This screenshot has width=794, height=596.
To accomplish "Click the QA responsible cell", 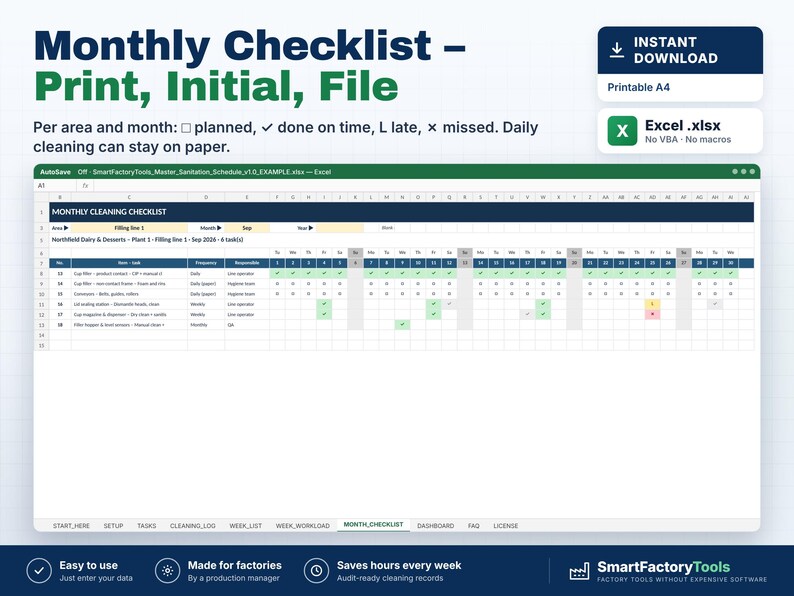I will 247,325.
